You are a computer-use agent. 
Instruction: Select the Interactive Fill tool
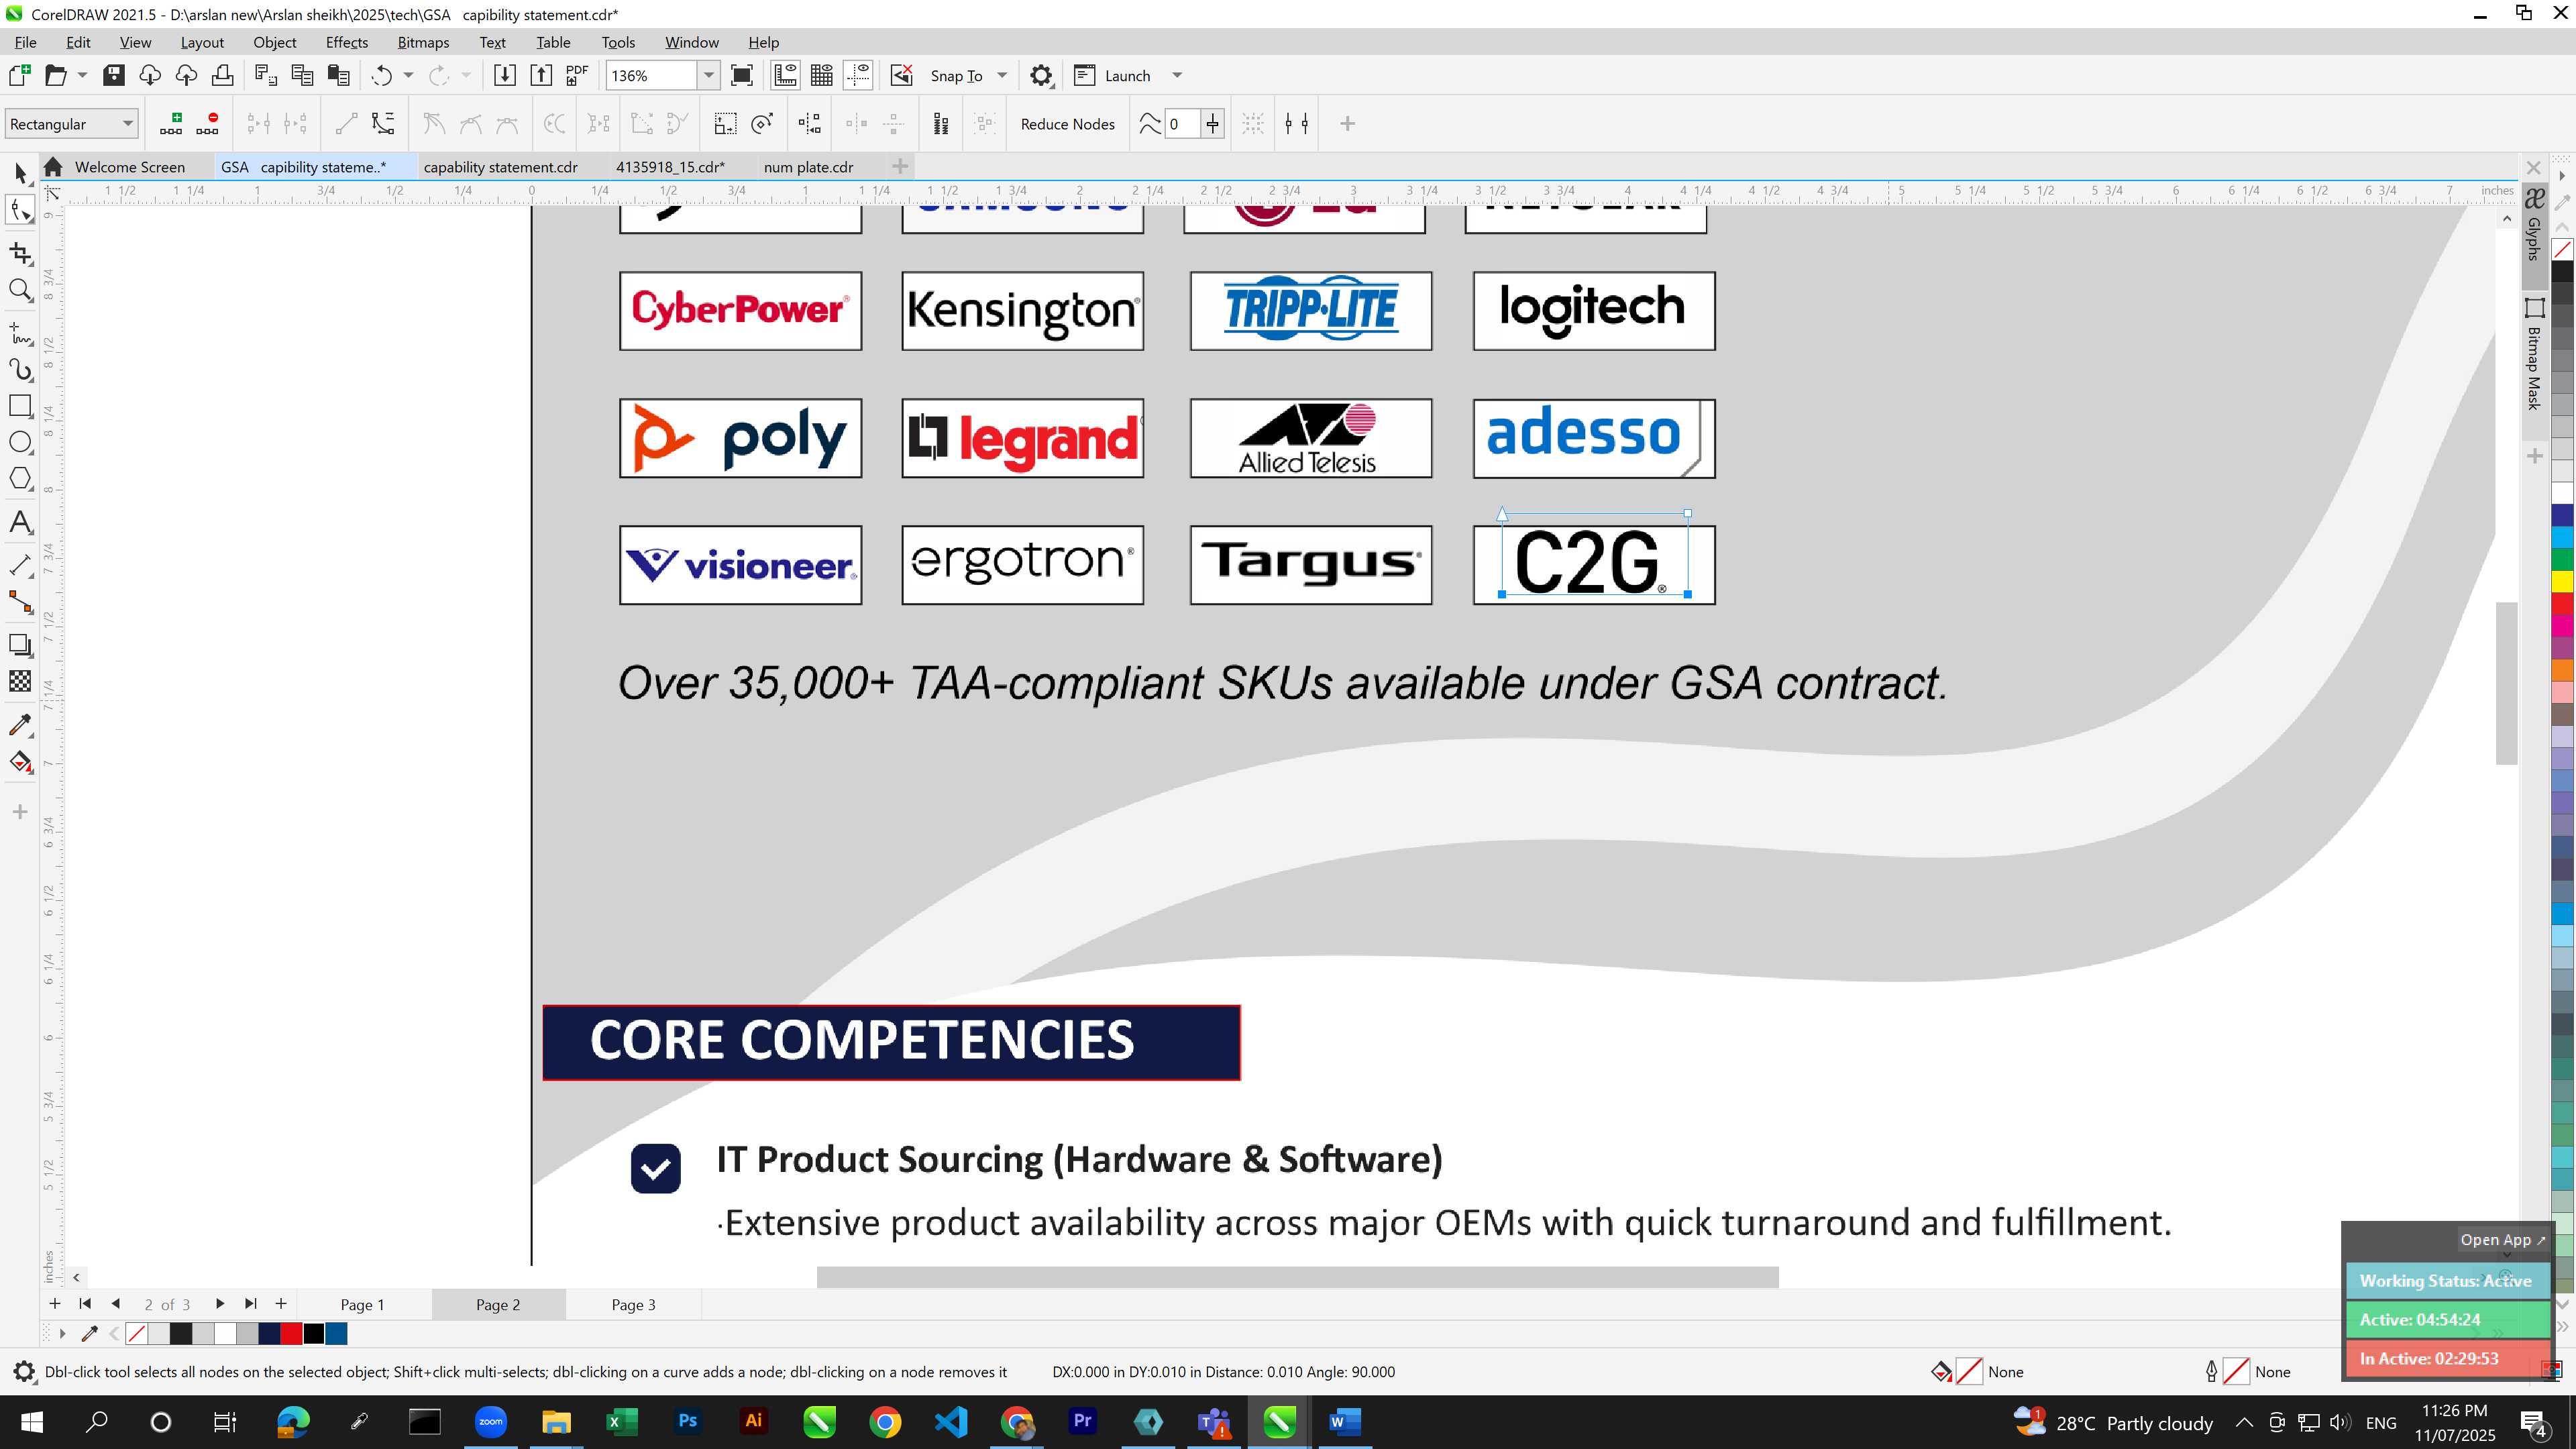(x=20, y=762)
